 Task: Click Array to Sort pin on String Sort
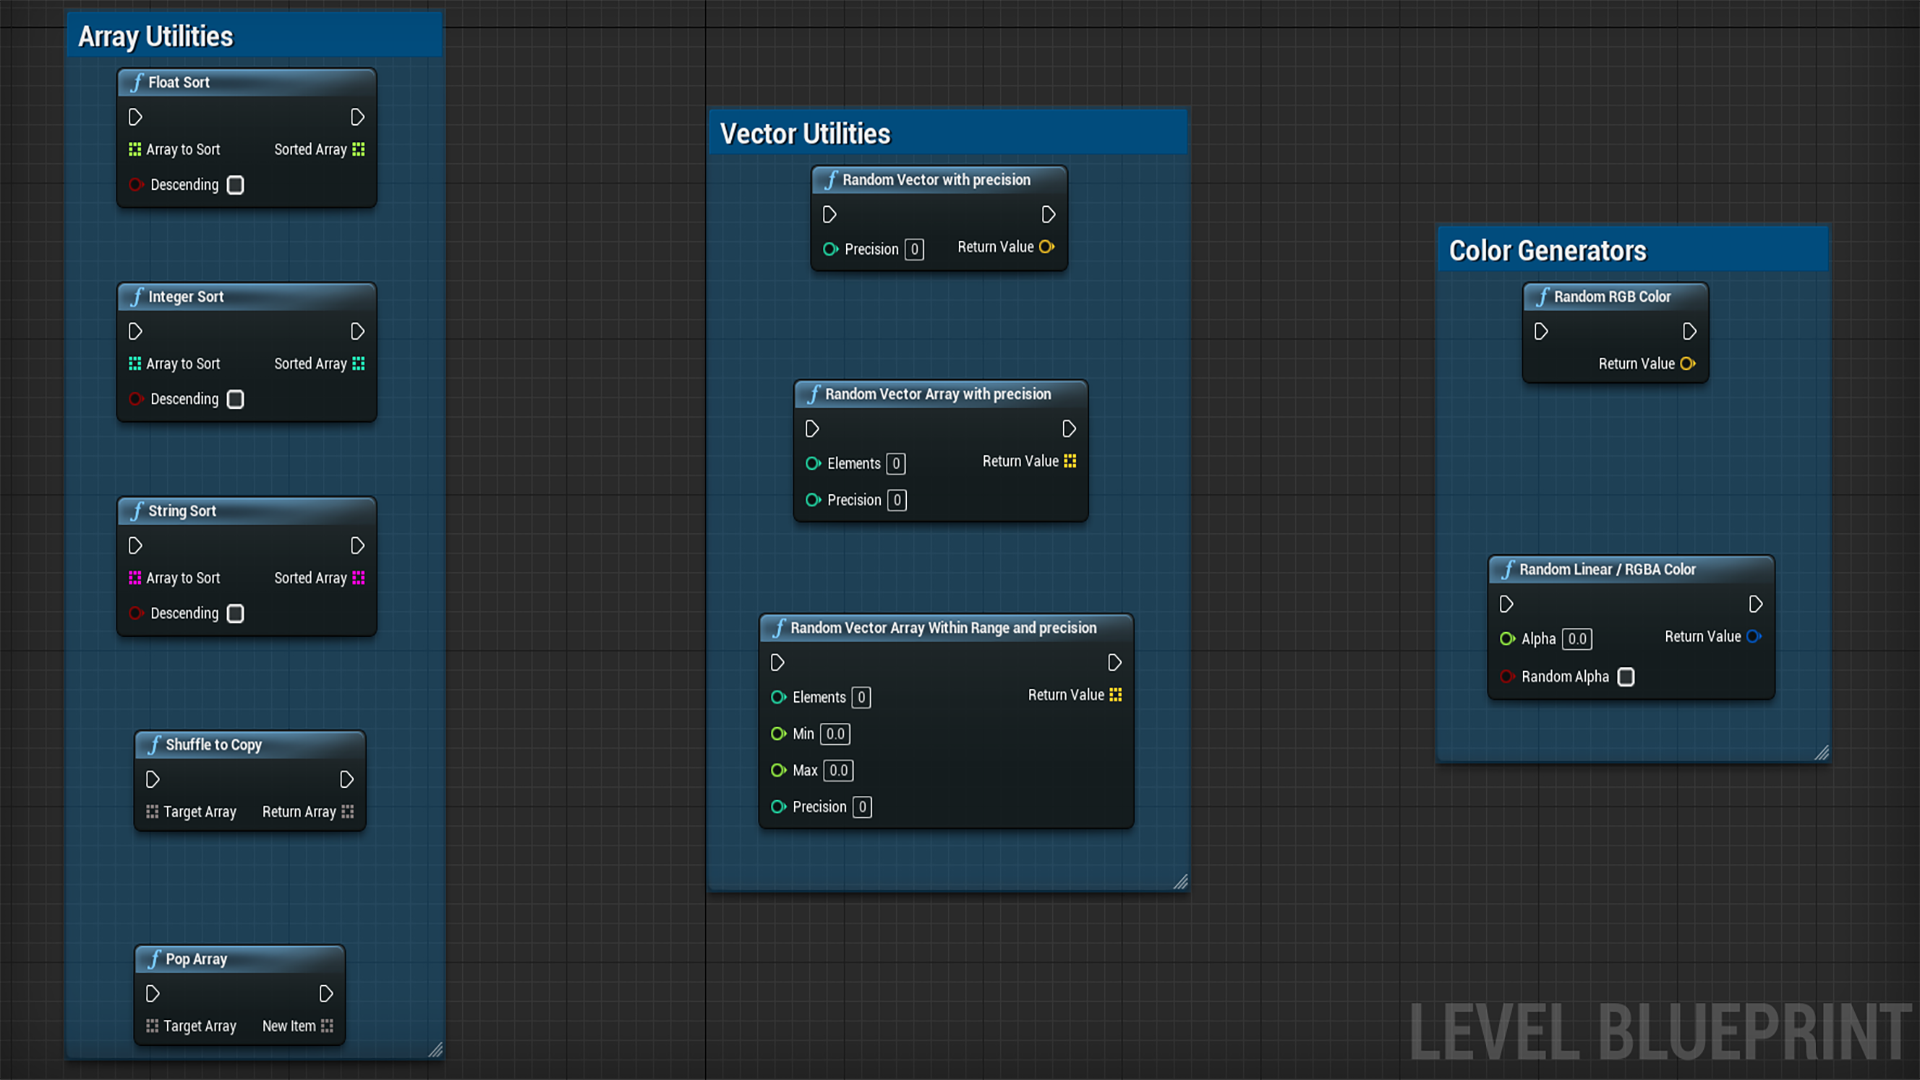pyautogui.click(x=135, y=578)
